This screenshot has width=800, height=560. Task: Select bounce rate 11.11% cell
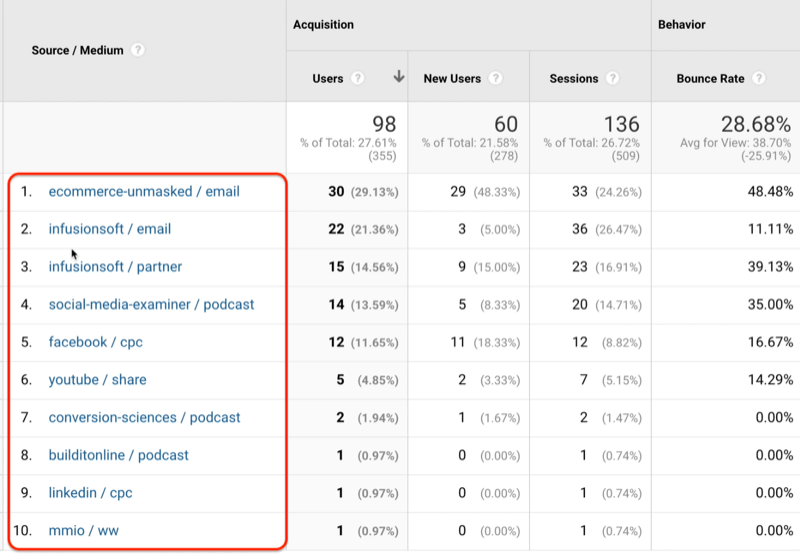coord(770,230)
